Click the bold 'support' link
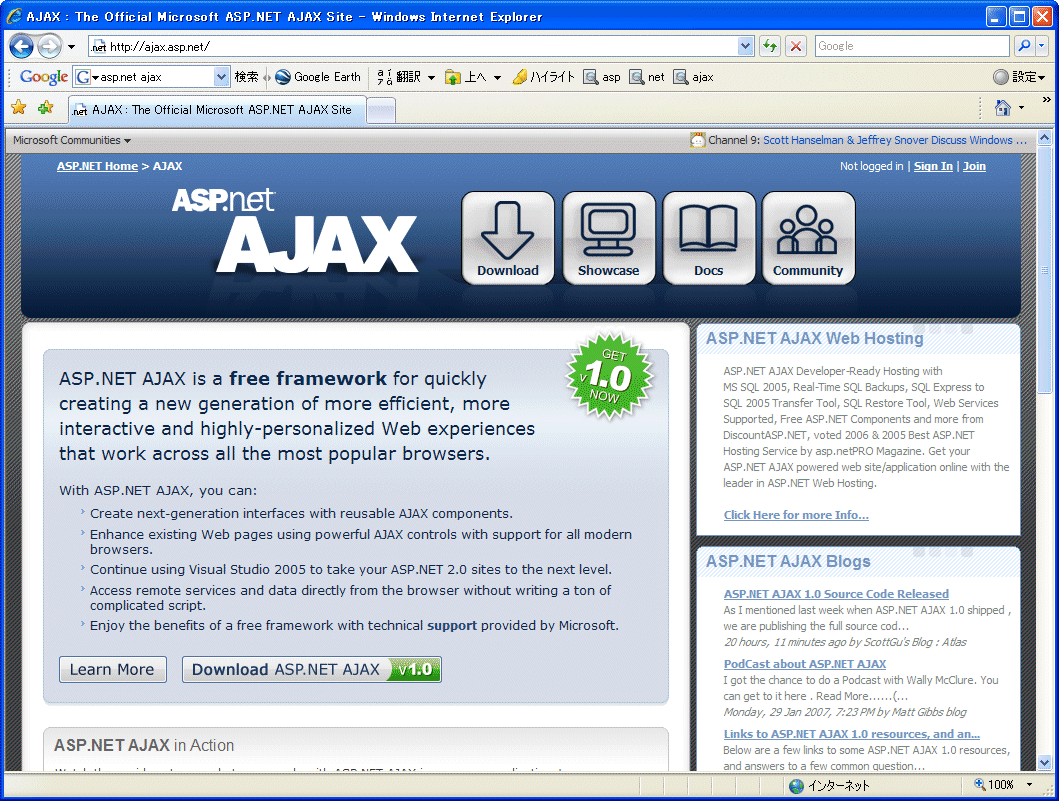This screenshot has width=1059, height=801. pos(452,625)
